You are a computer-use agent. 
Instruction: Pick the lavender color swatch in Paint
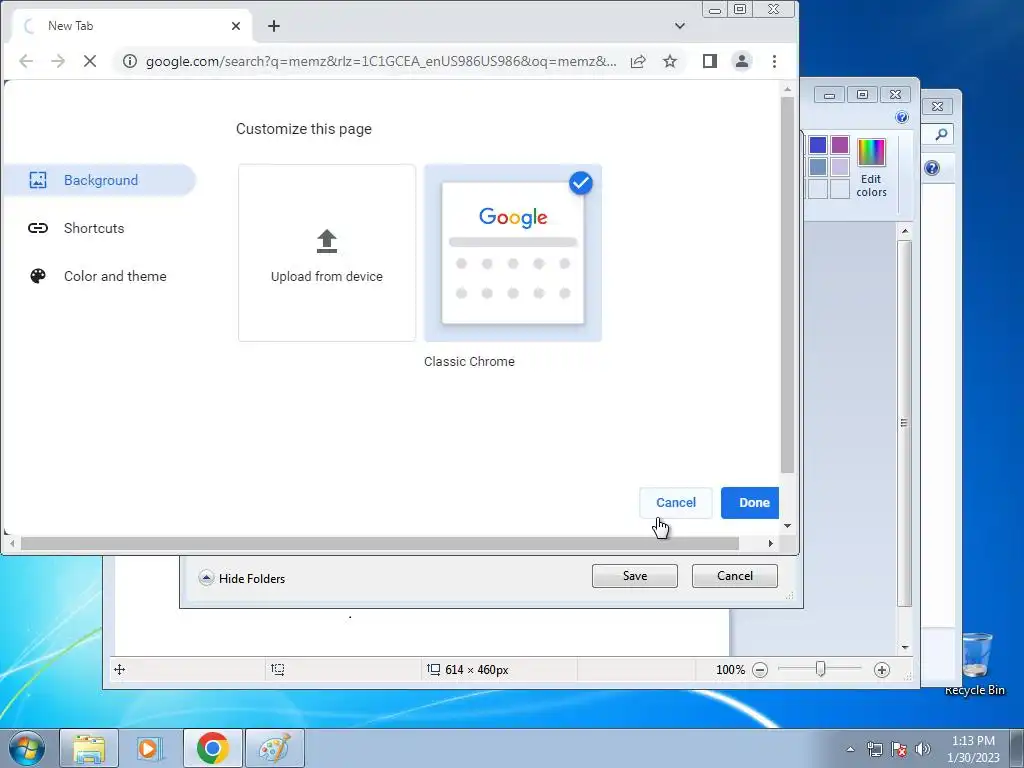click(x=840, y=167)
